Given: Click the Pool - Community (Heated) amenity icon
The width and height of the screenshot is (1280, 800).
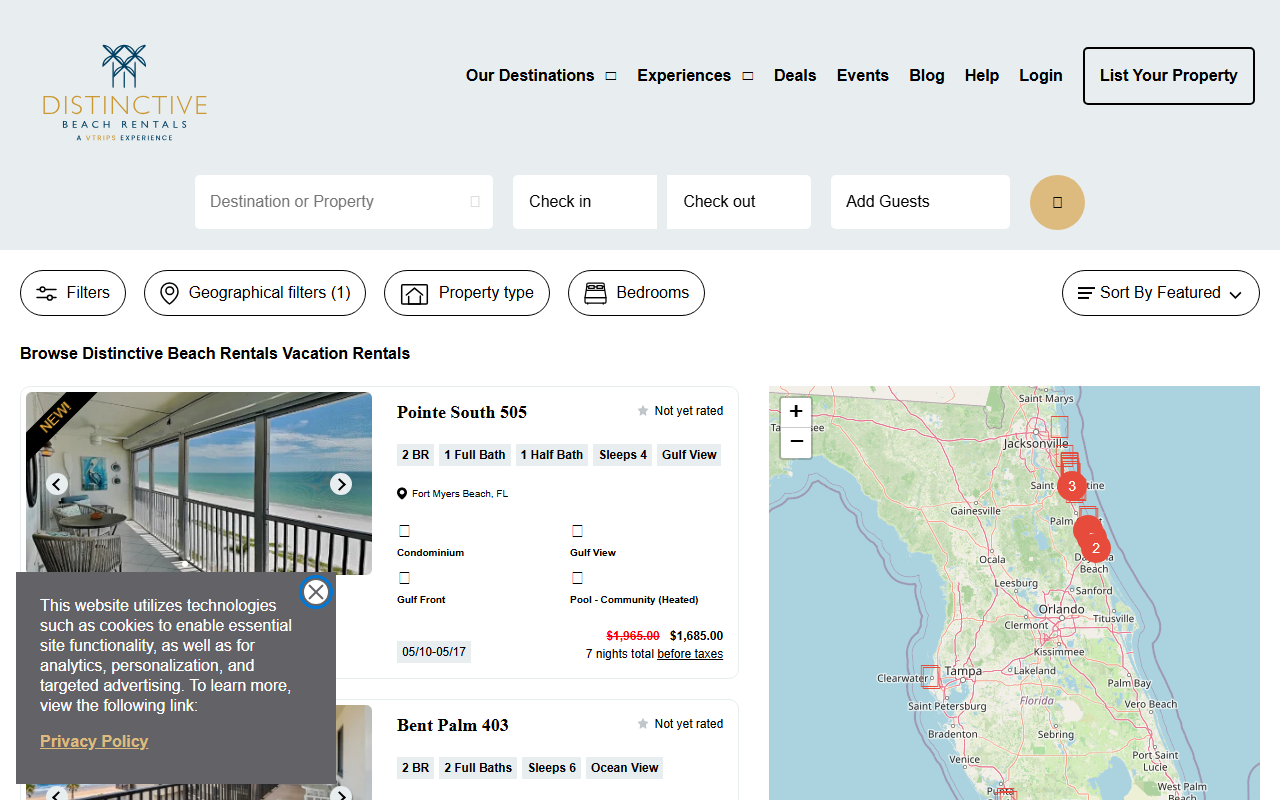Looking at the screenshot, I should [x=577, y=578].
